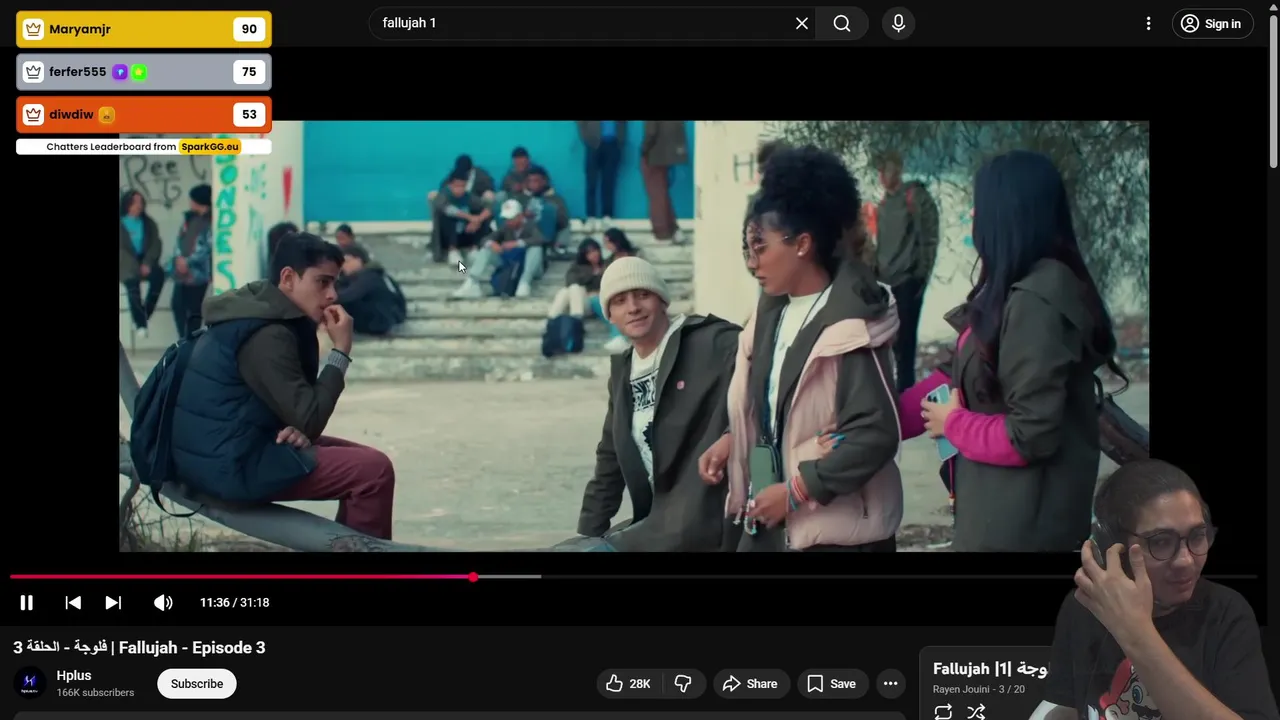Viewport: 1280px width, 720px height.
Task: Search with voice microphone icon
Action: (x=898, y=23)
